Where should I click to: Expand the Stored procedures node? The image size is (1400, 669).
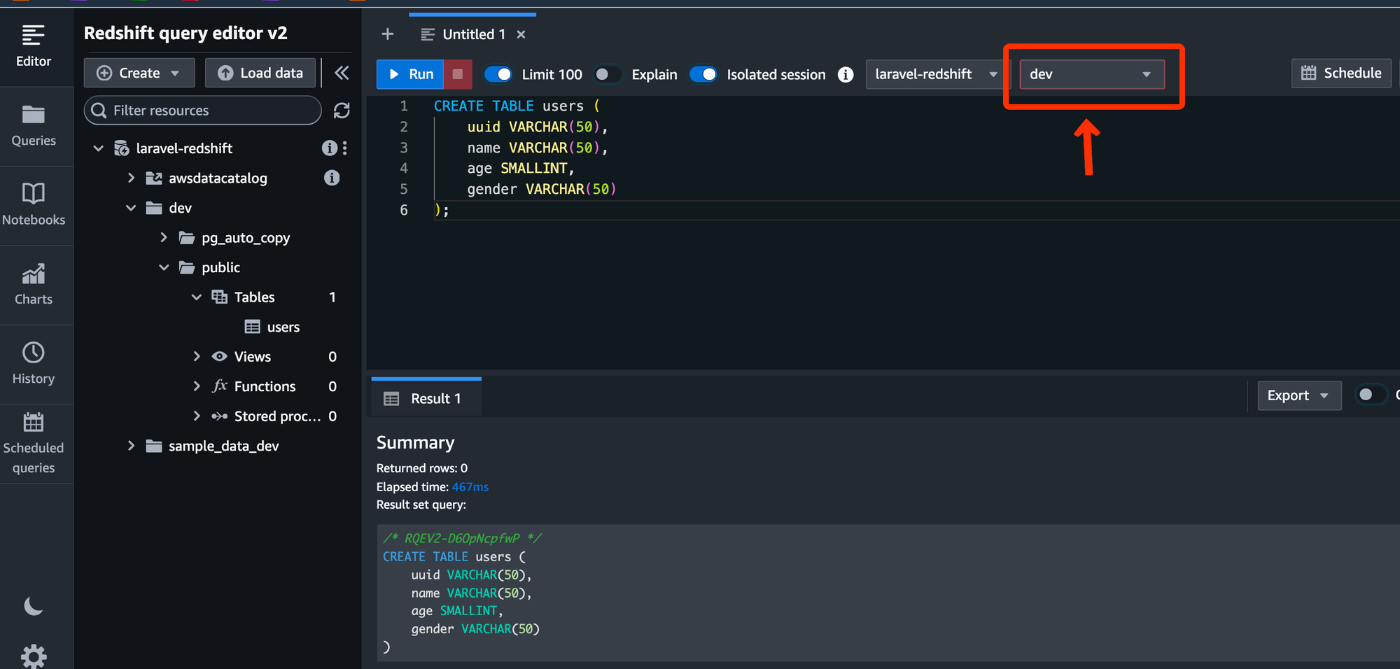coord(197,416)
